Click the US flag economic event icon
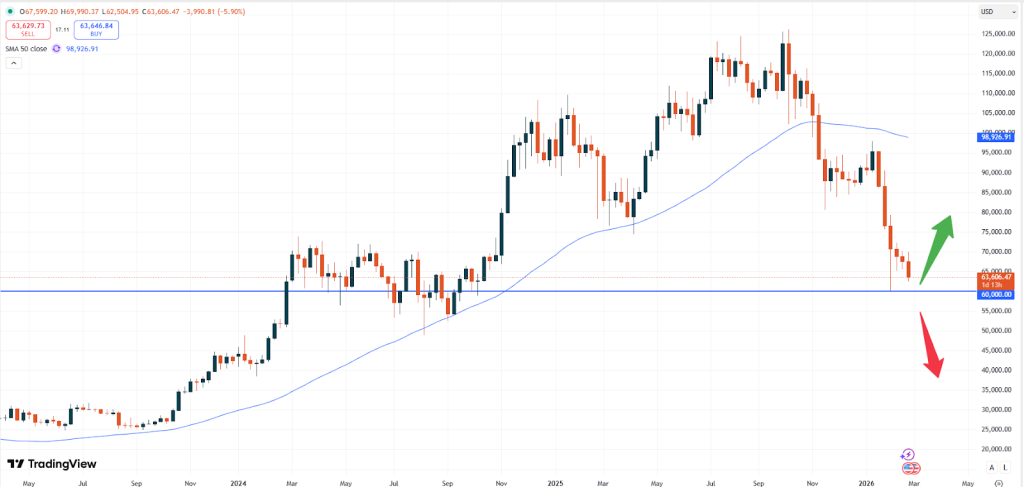This screenshot has width=1024, height=487. pyautogui.click(x=911, y=467)
